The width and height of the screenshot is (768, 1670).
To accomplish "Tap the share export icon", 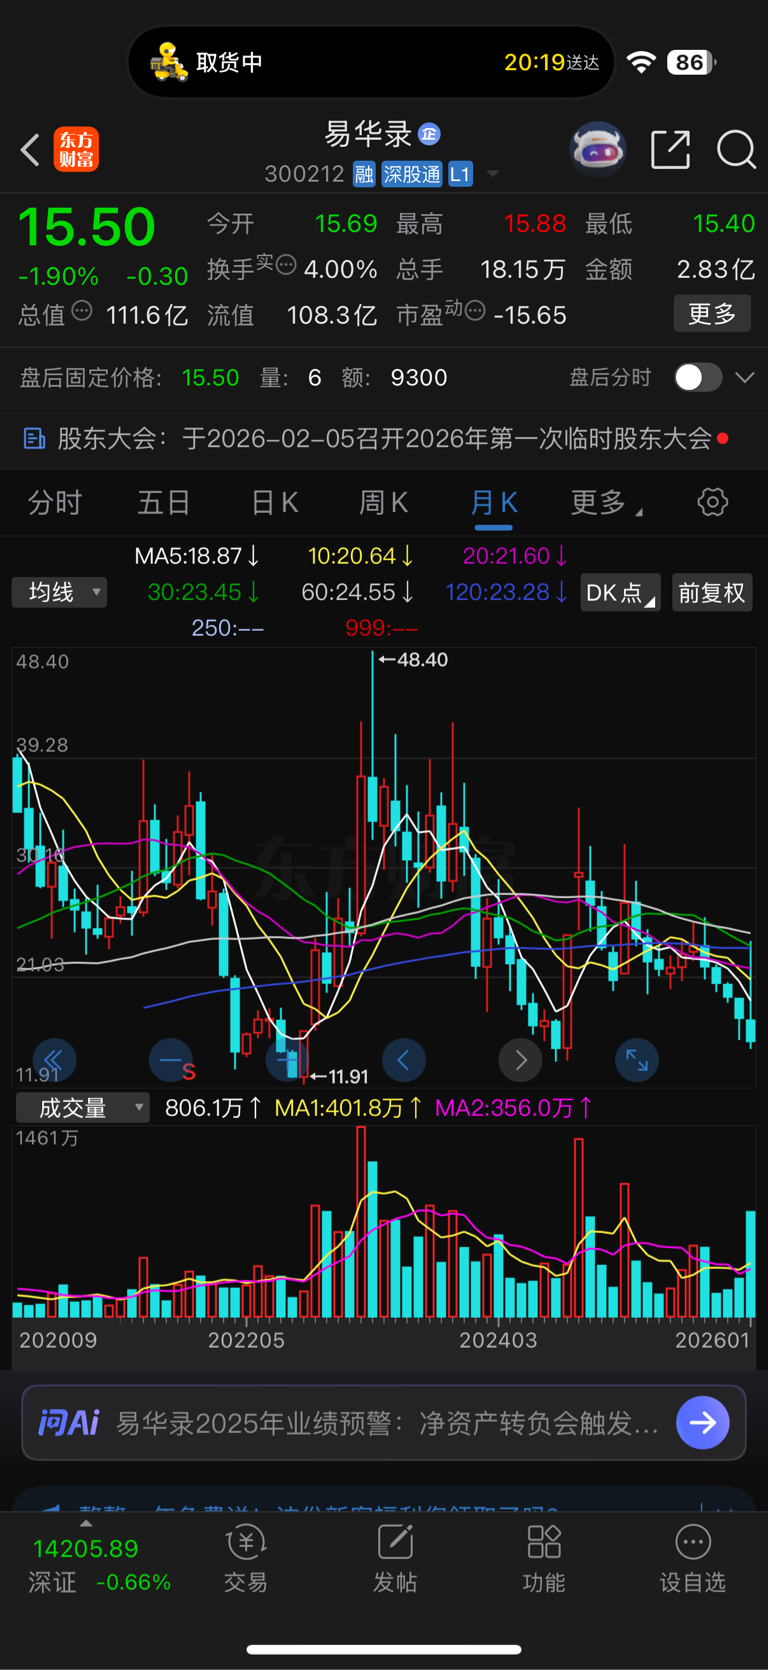I will [x=670, y=149].
